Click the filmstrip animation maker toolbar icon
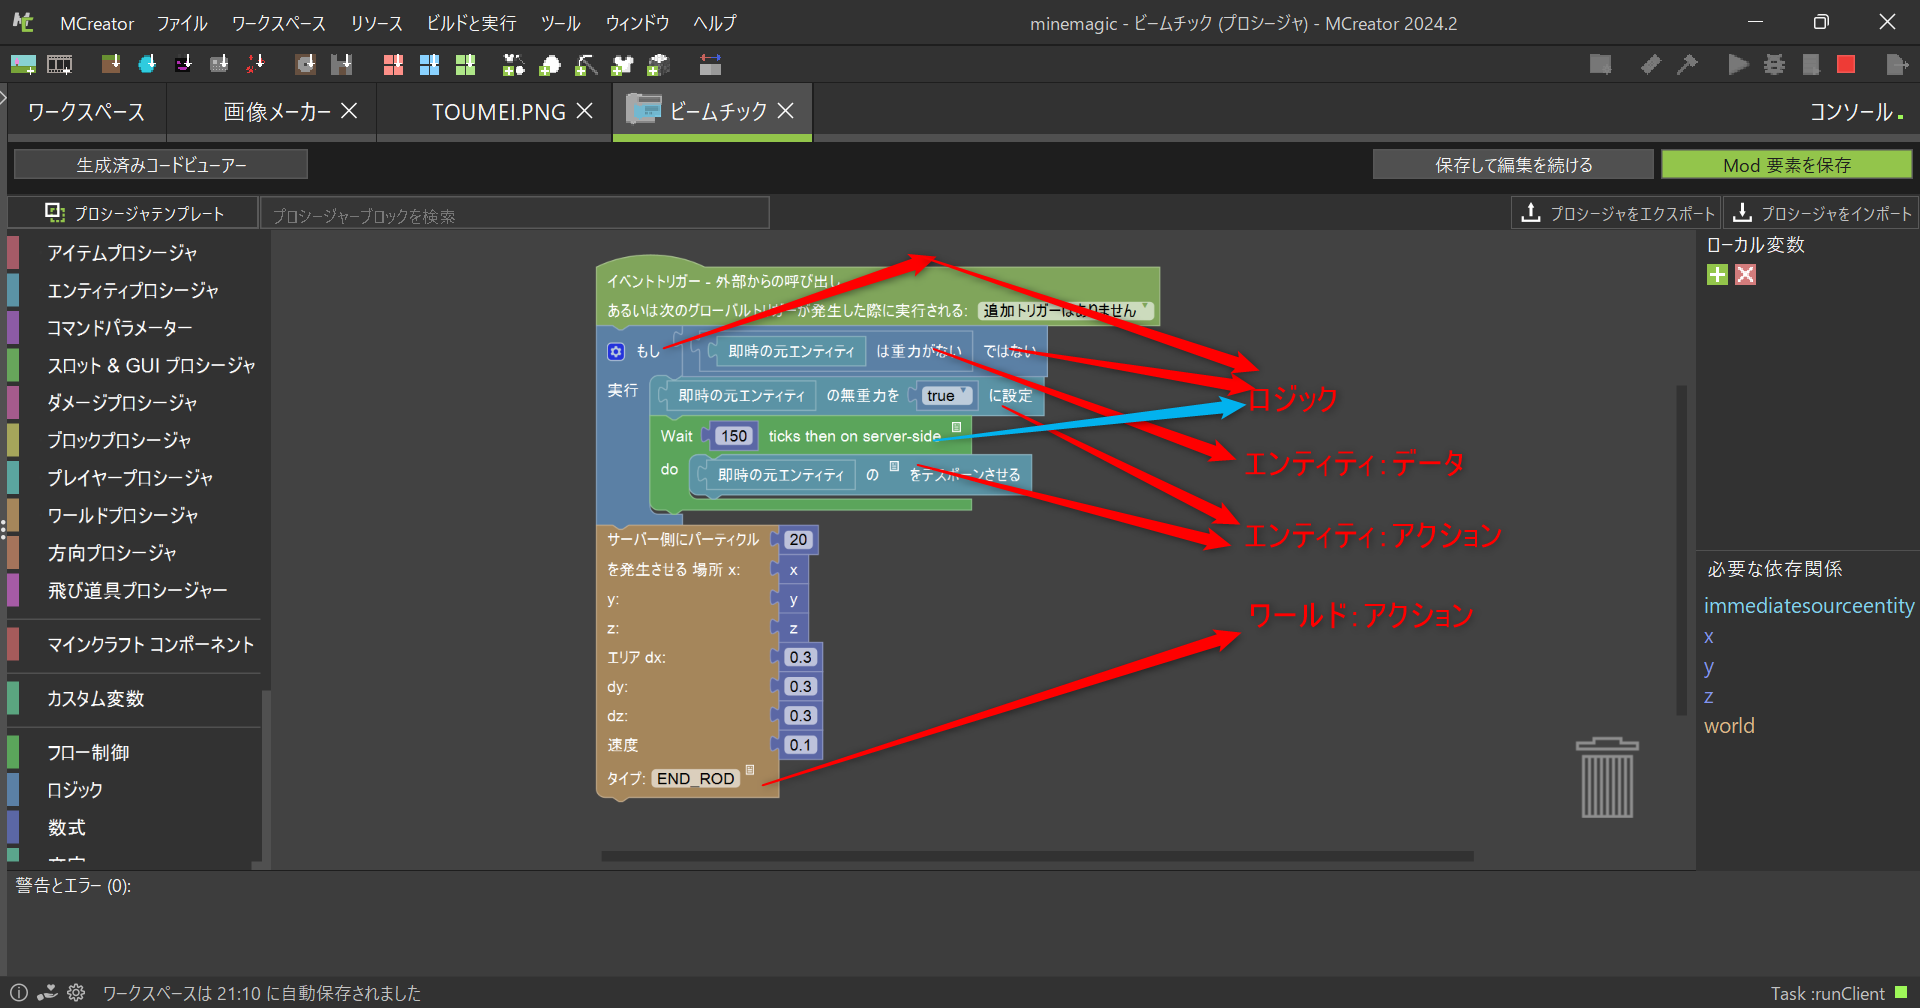The width and height of the screenshot is (1920, 1008). pos(60,65)
